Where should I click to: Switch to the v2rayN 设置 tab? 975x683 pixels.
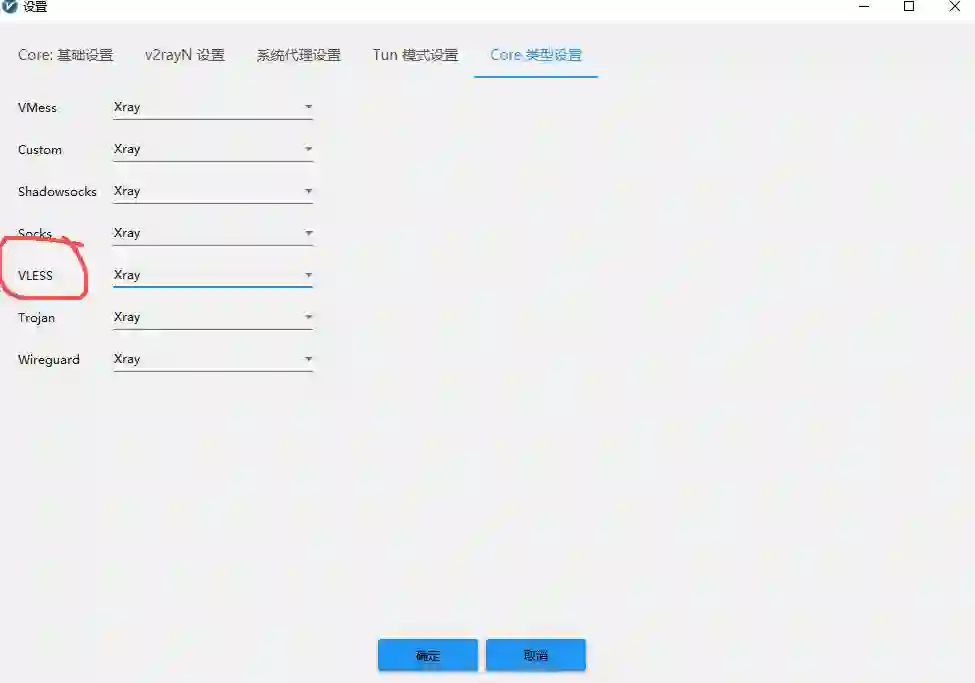point(185,55)
